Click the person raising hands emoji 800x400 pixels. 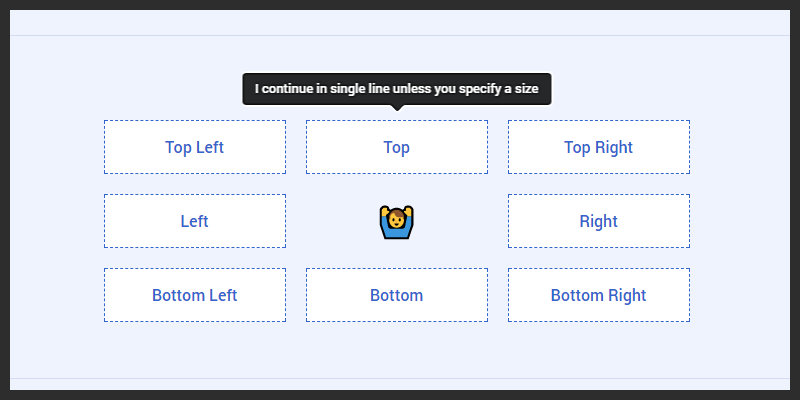397,222
